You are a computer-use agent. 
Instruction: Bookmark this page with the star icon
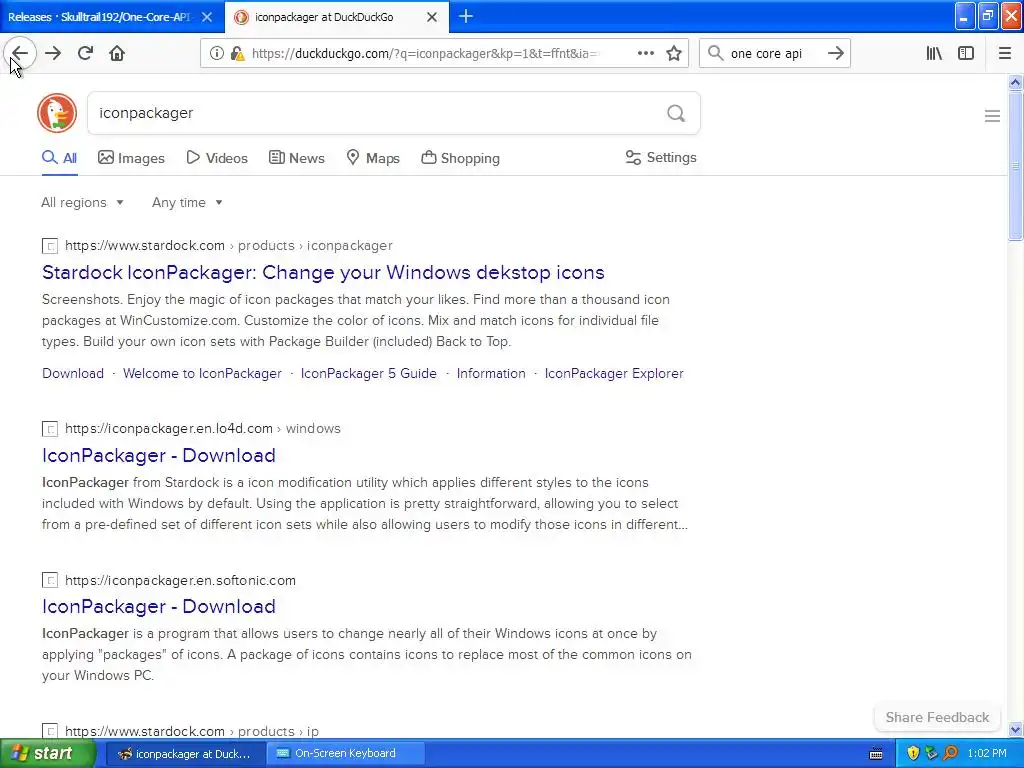(x=674, y=54)
